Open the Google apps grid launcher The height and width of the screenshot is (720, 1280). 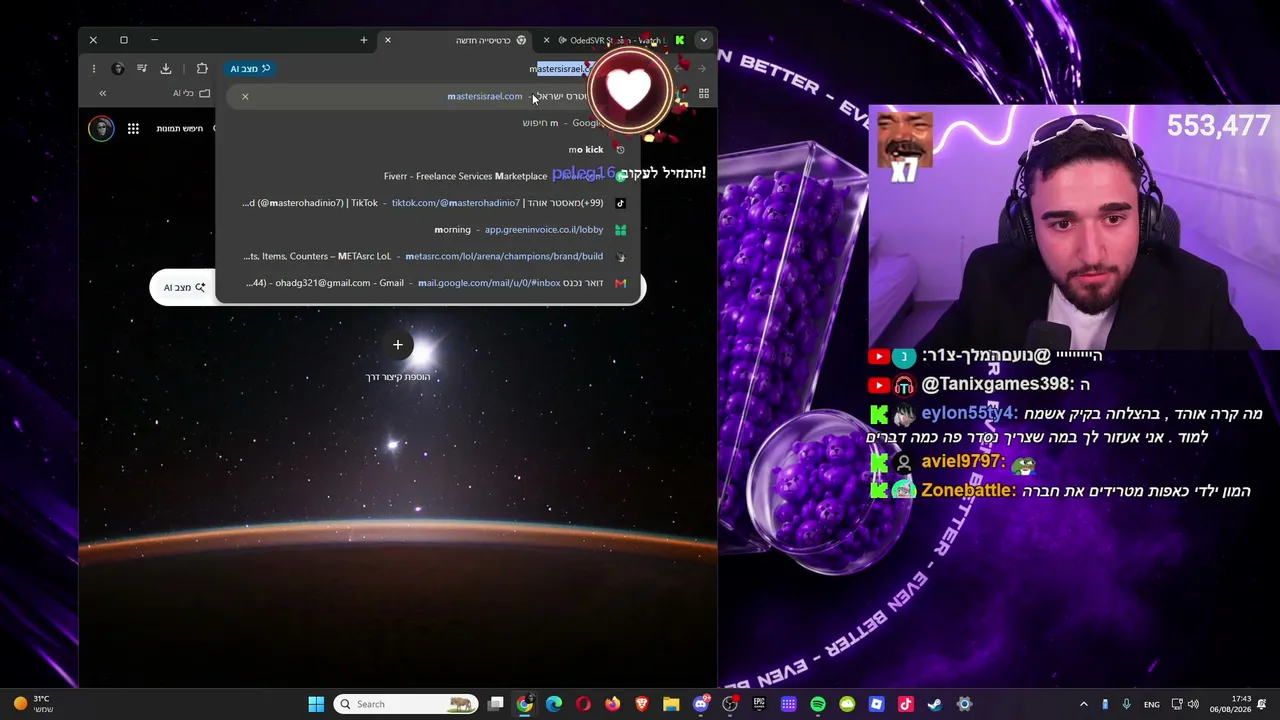pyautogui.click(x=133, y=128)
